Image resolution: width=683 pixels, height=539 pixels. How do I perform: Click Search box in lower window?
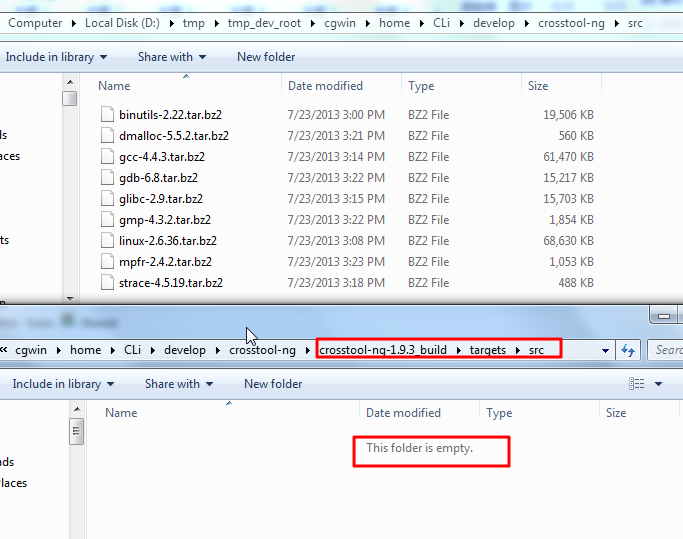tap(665, 350)
